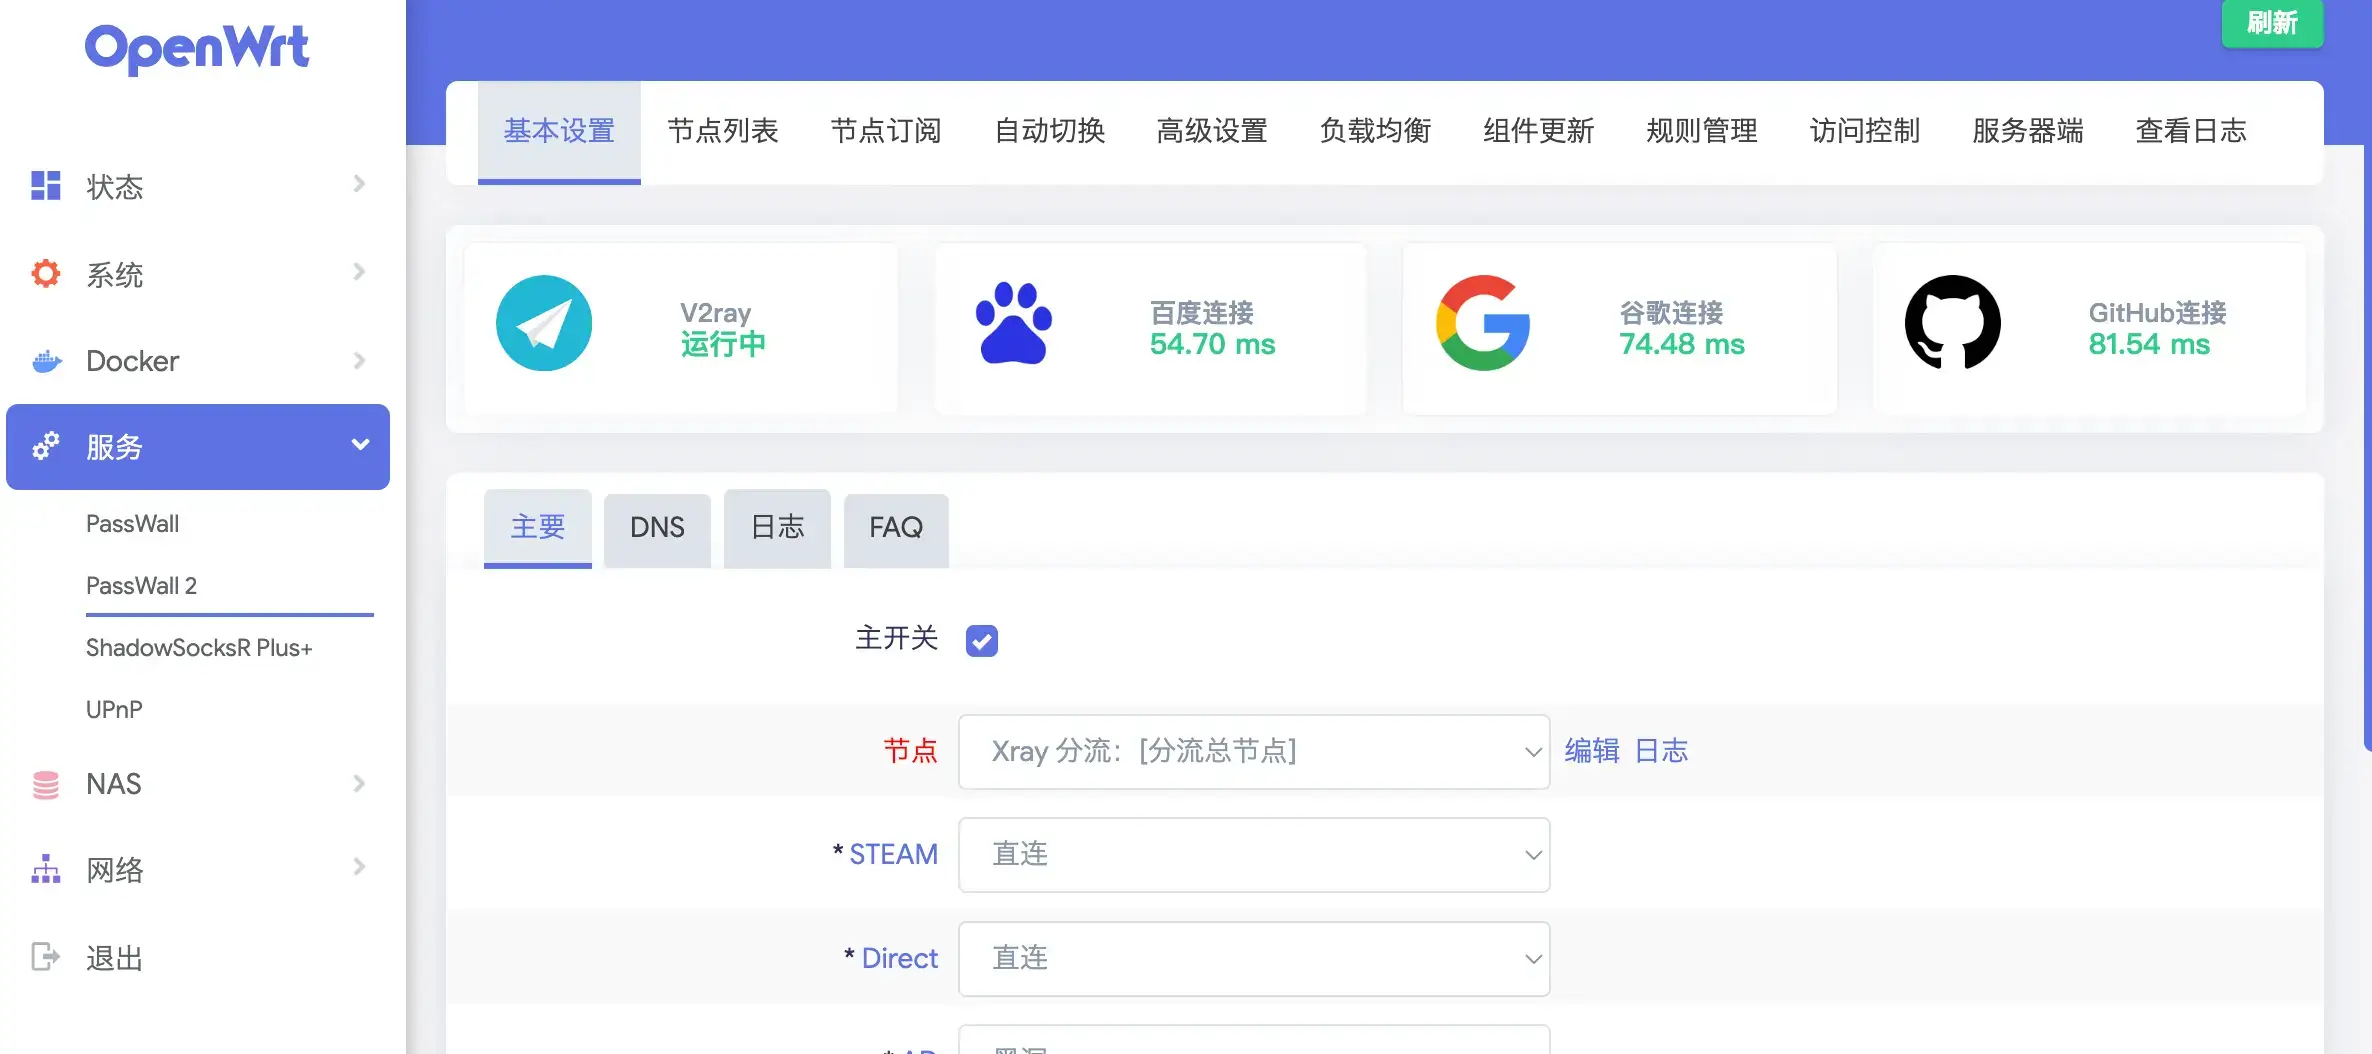2372x1054 pixels.
Task: Click the Baidu paw icon
Action: coord(1013,323)
